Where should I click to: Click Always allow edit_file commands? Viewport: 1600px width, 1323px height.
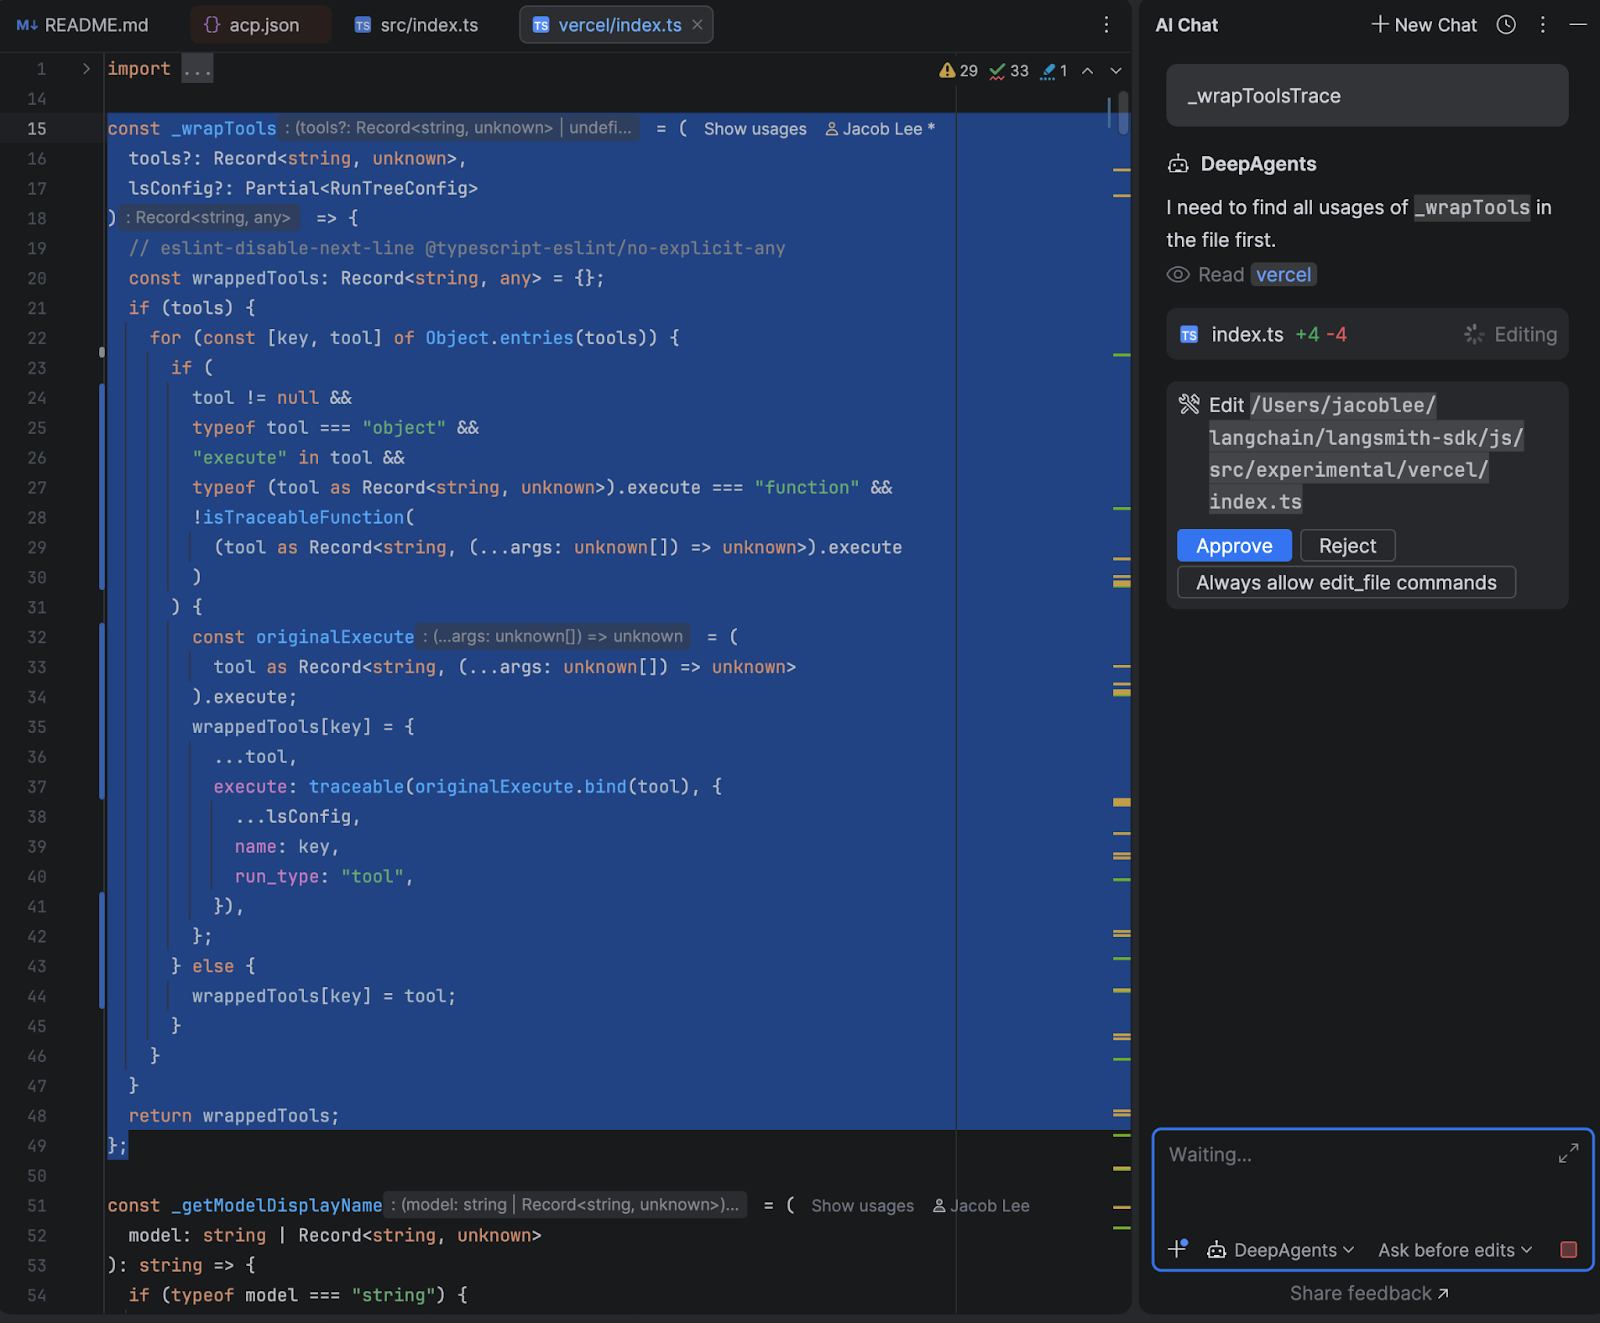tap(1346, 583)
